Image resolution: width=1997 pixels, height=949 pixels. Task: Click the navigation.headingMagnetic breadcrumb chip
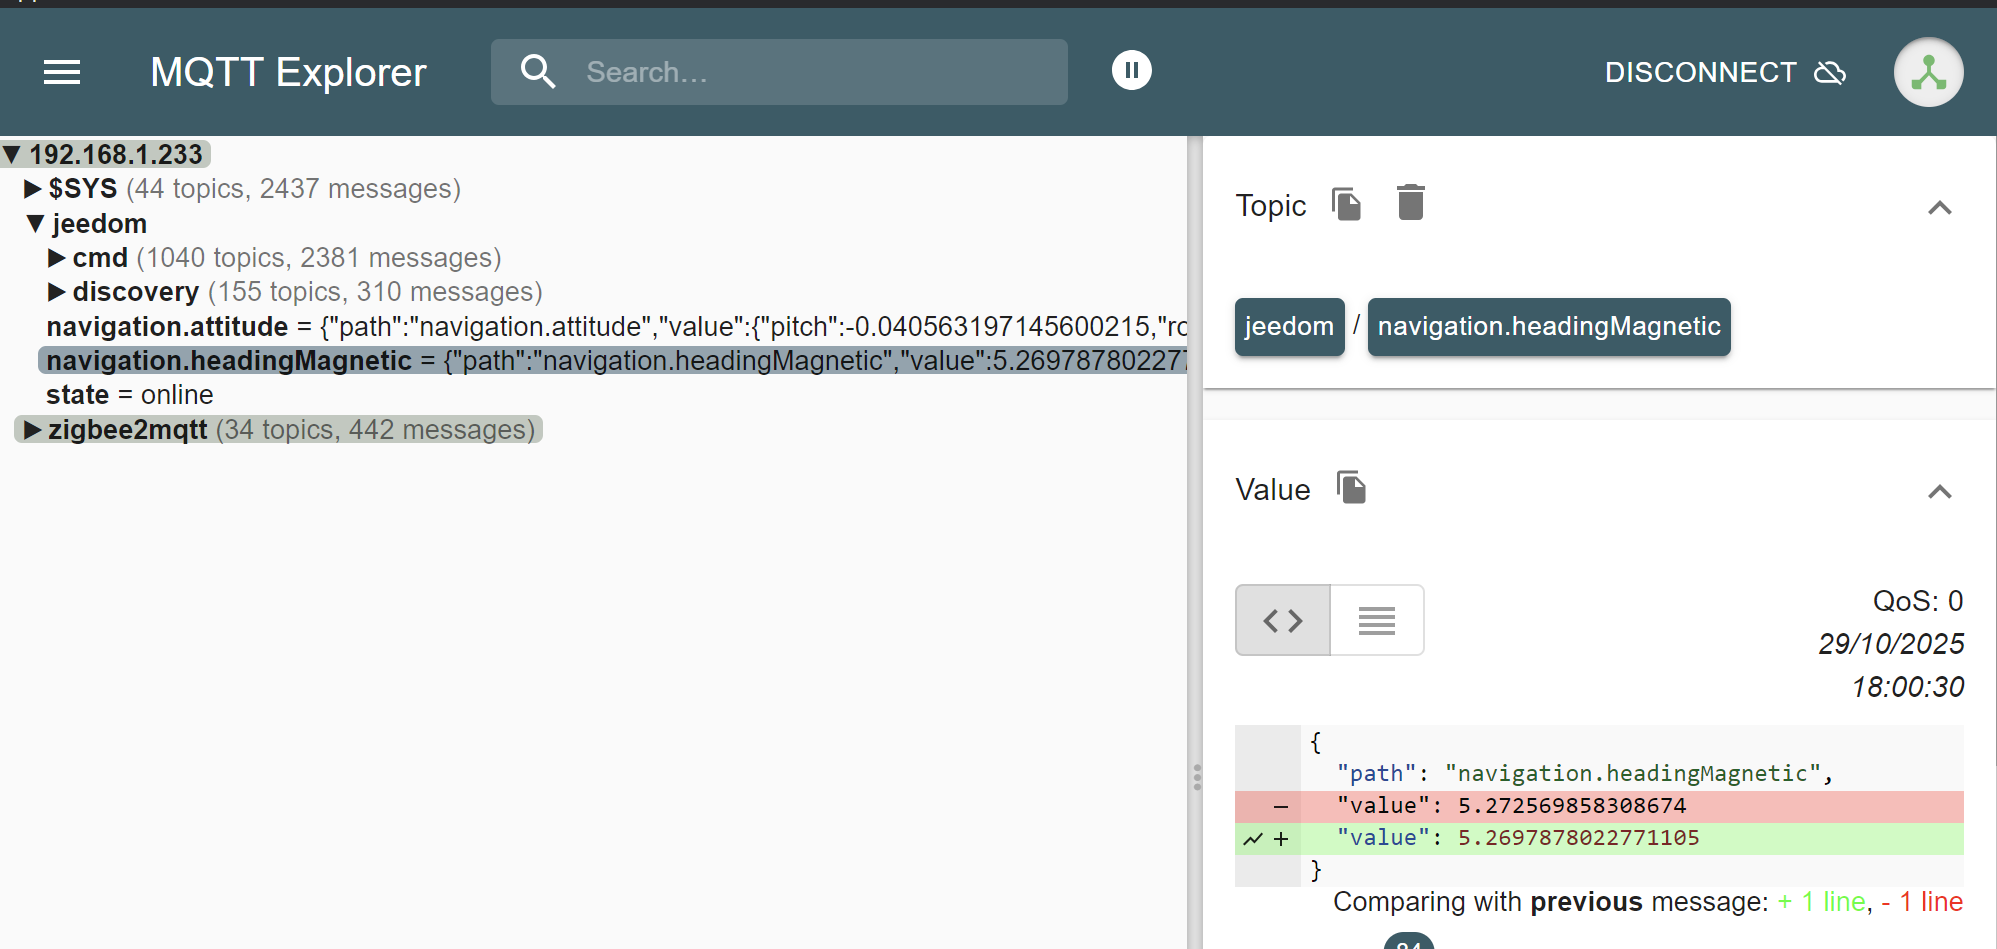(x=1548, y=327)
